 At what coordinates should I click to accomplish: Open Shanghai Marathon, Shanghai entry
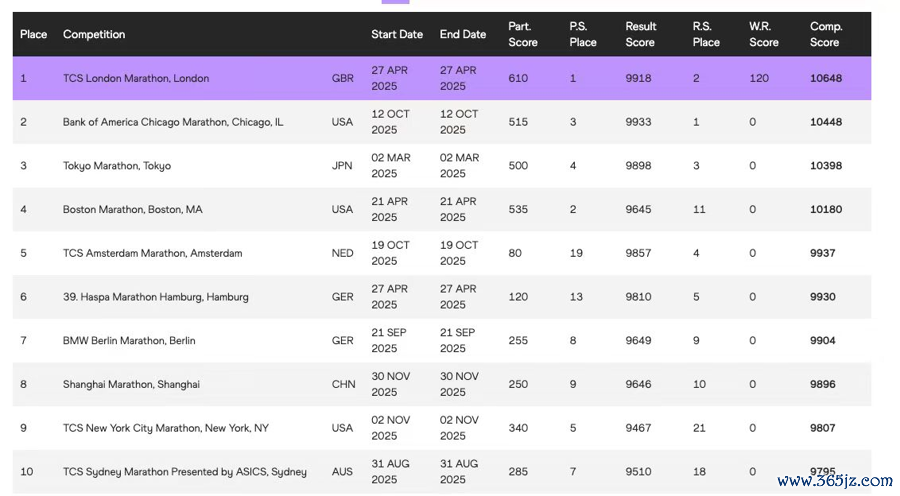click(131, 385)
